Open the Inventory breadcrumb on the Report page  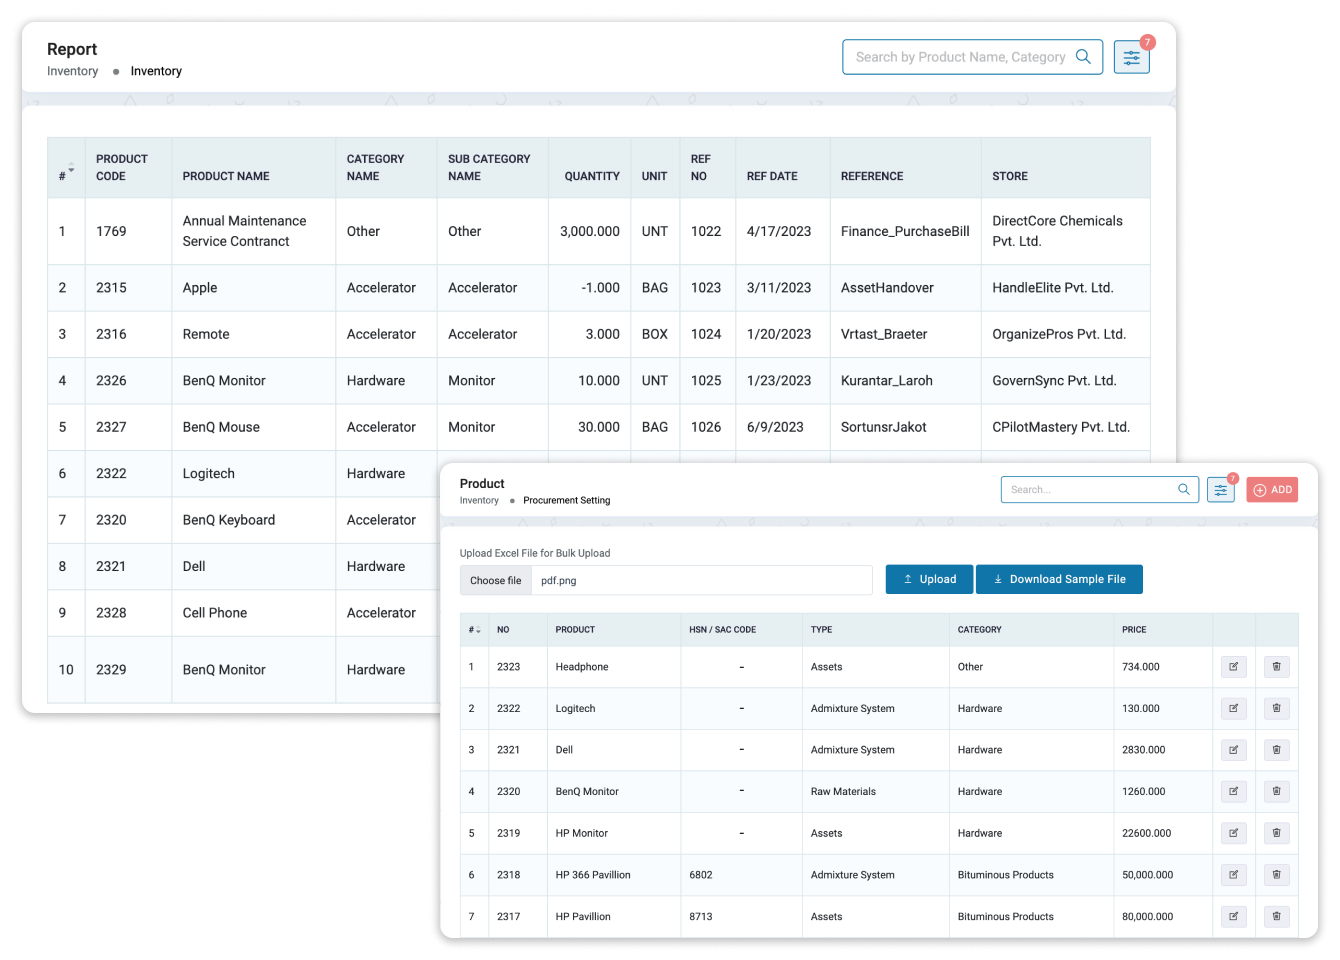click(72, 71)
